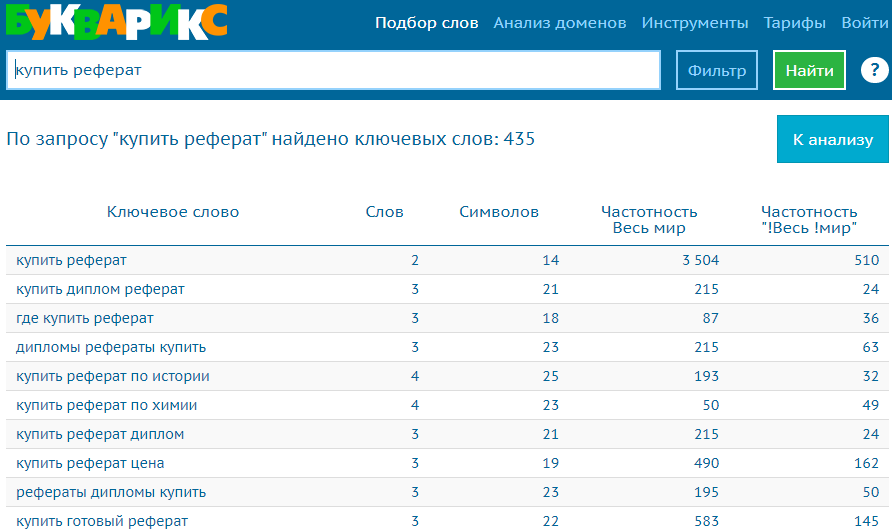Open the Фильтр filter options

(717, 71)
